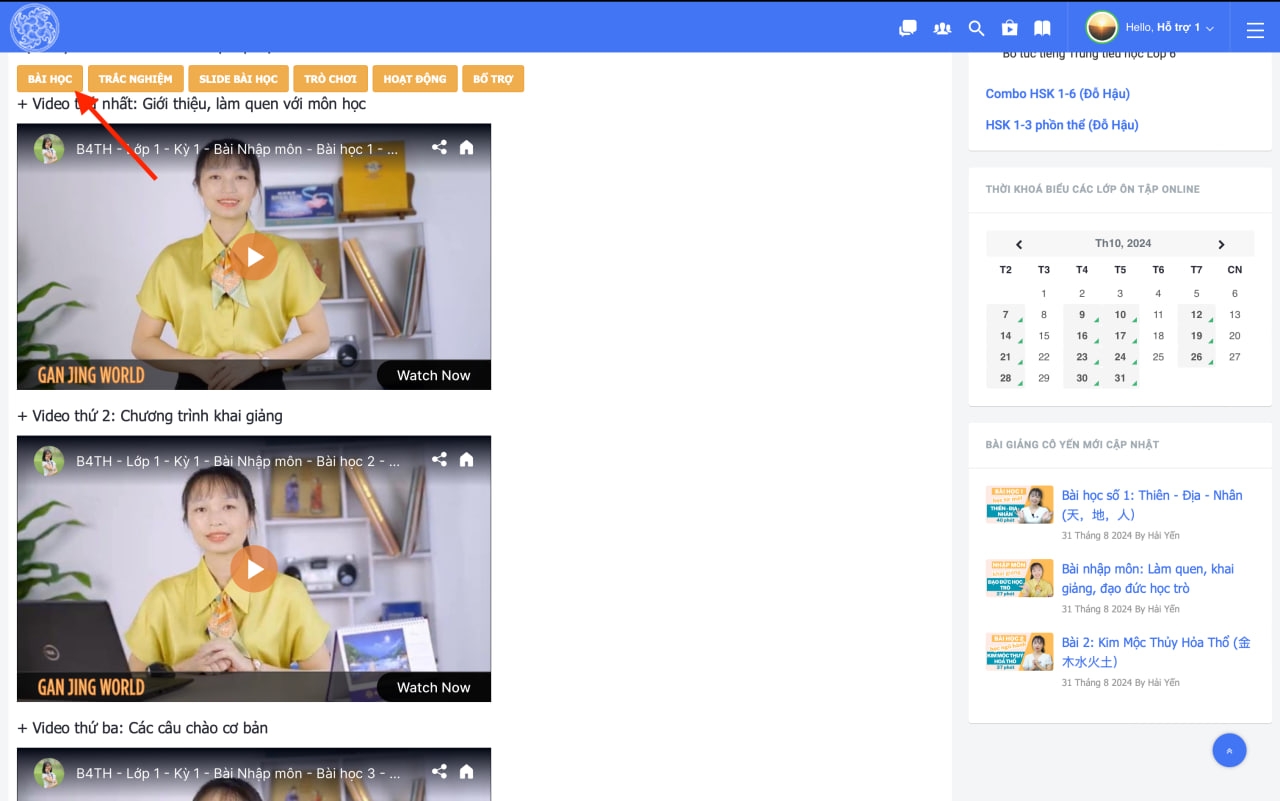Share the first video using share icon
This screenshot has width=1280, height=801.
click(439, 148)
